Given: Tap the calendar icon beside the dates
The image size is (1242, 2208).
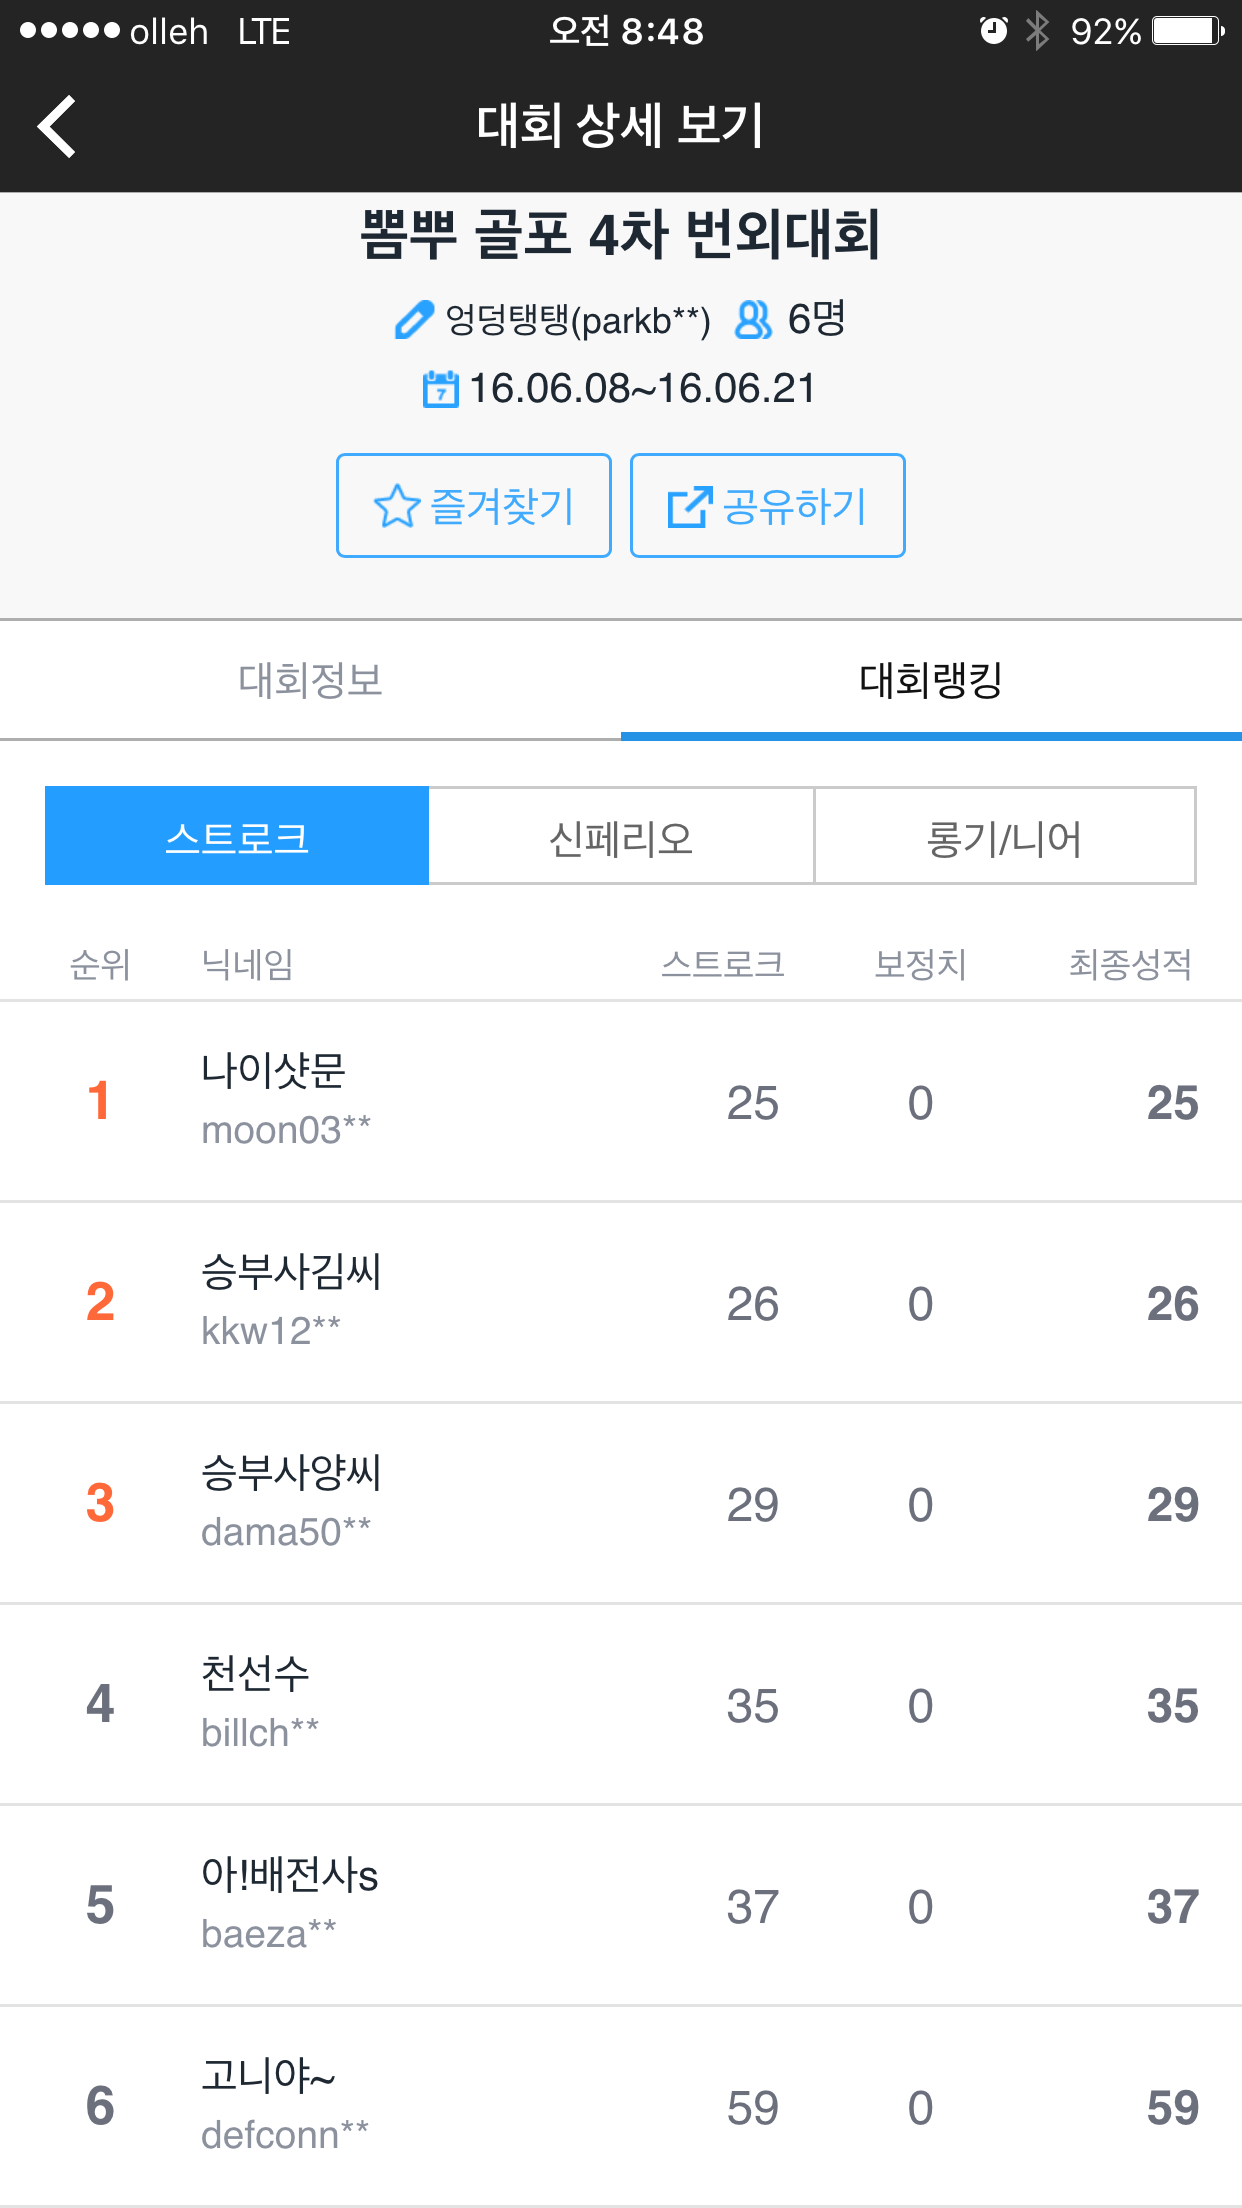Looking at the screenshot, I should 440,389.
